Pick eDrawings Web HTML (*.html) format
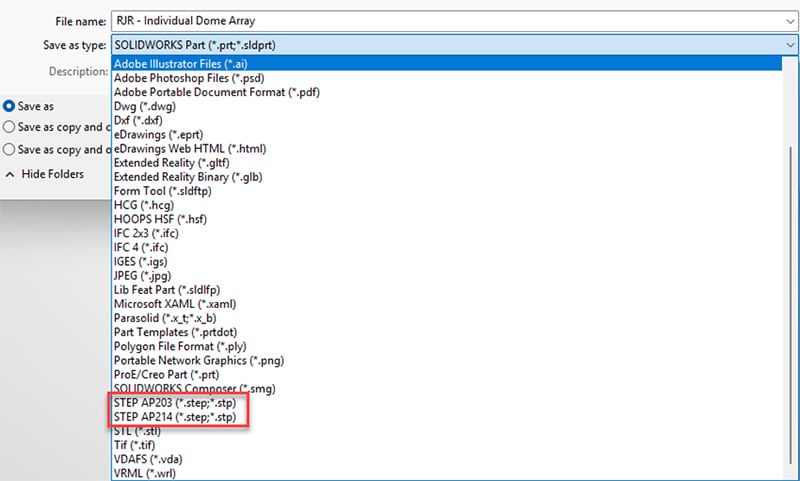The height and width of the screenshot is (481, 800). coord(446,148)
